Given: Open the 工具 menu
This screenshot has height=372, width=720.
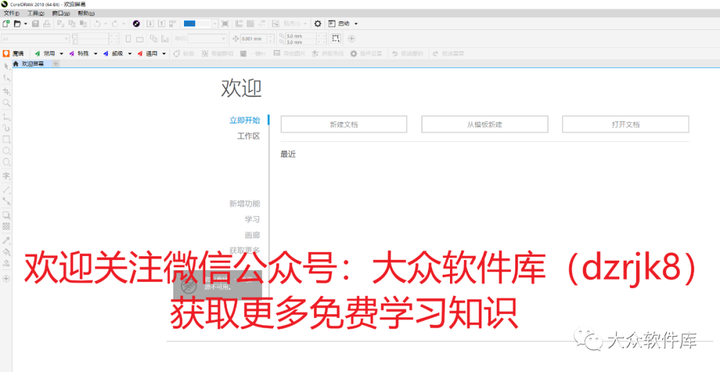Looking at the screenshot, I should [x=36, y=13].
